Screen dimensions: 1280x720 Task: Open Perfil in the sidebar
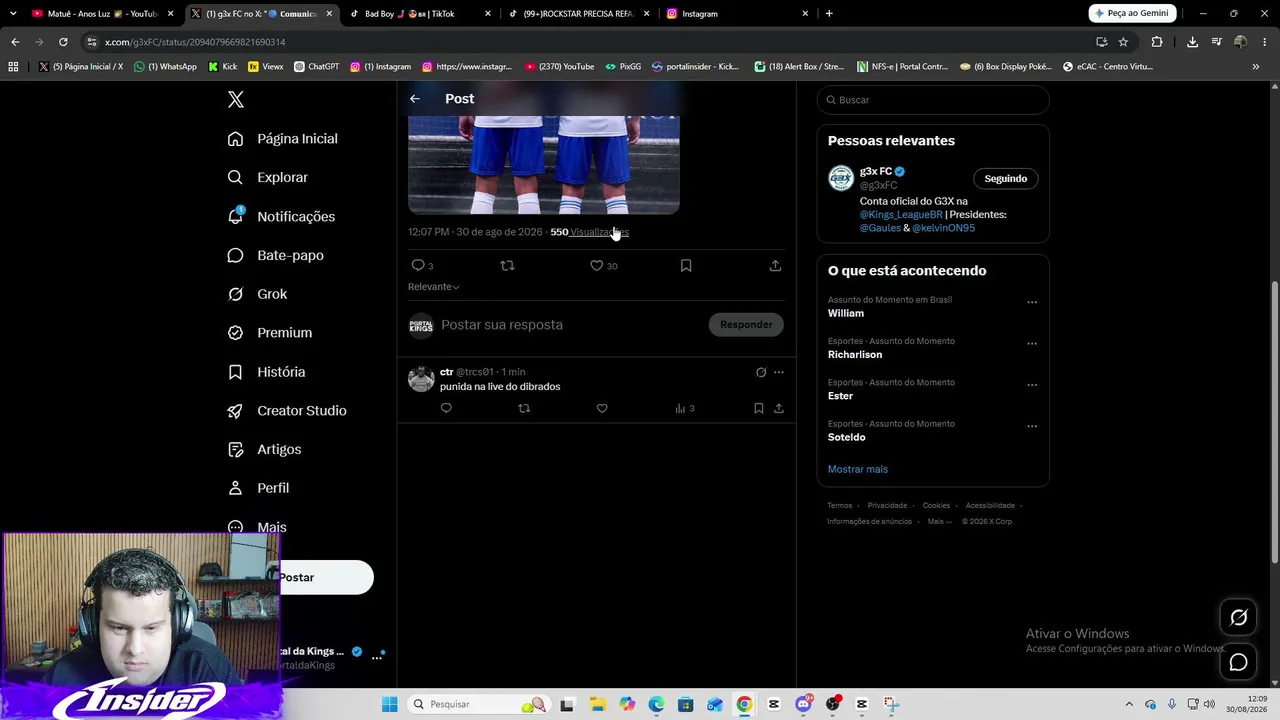point(259,488)
